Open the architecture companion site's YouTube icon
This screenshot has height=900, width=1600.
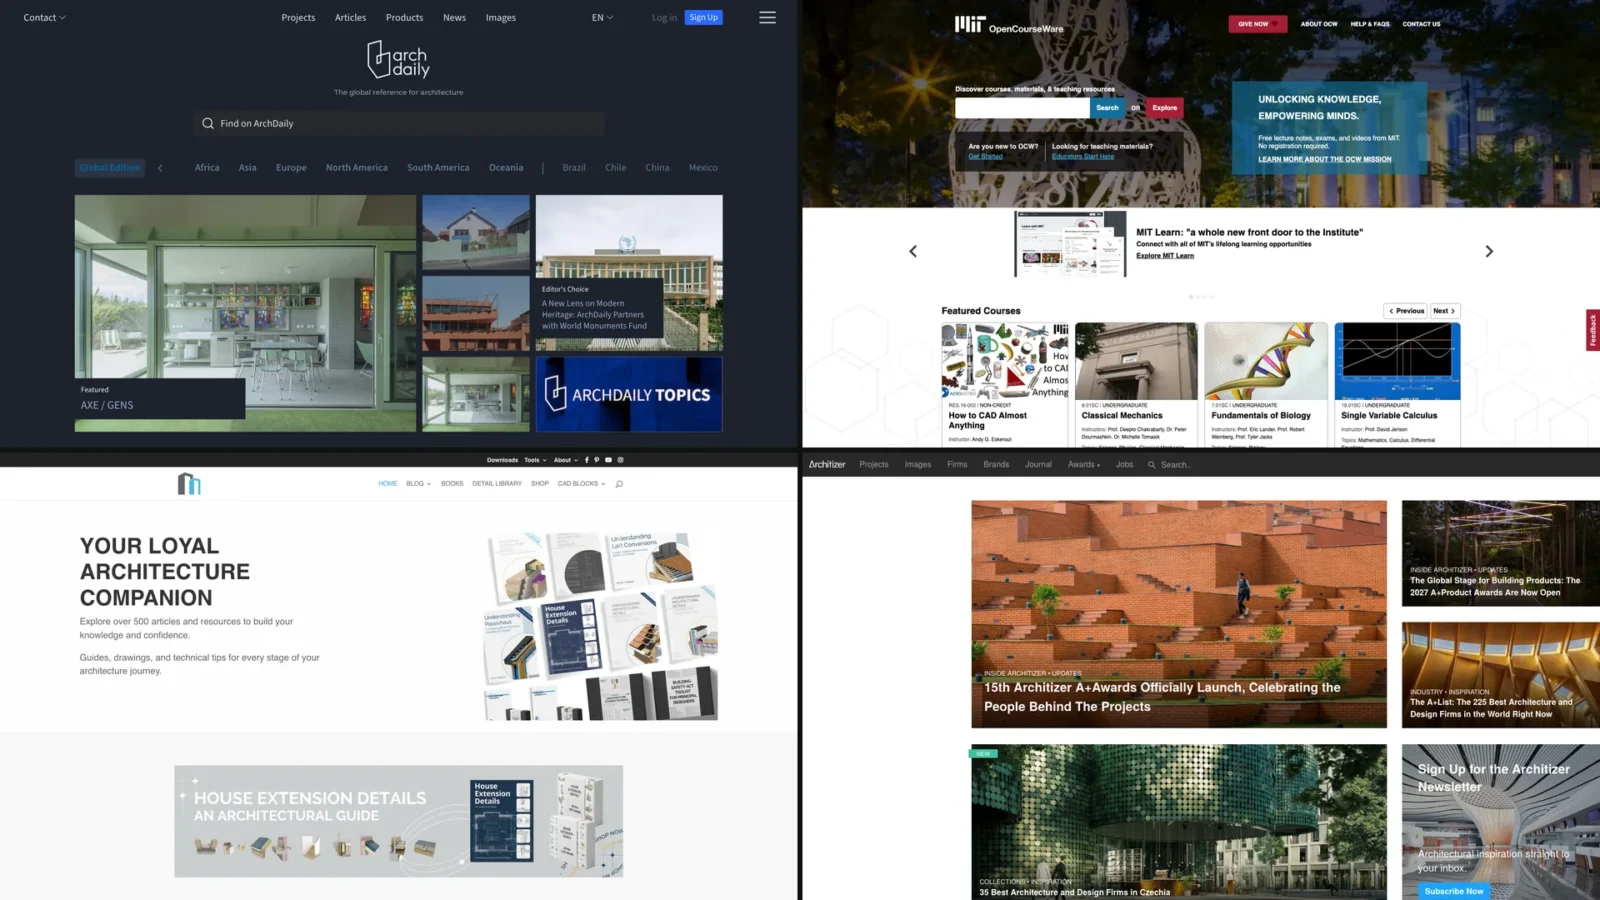coord(608,460)
